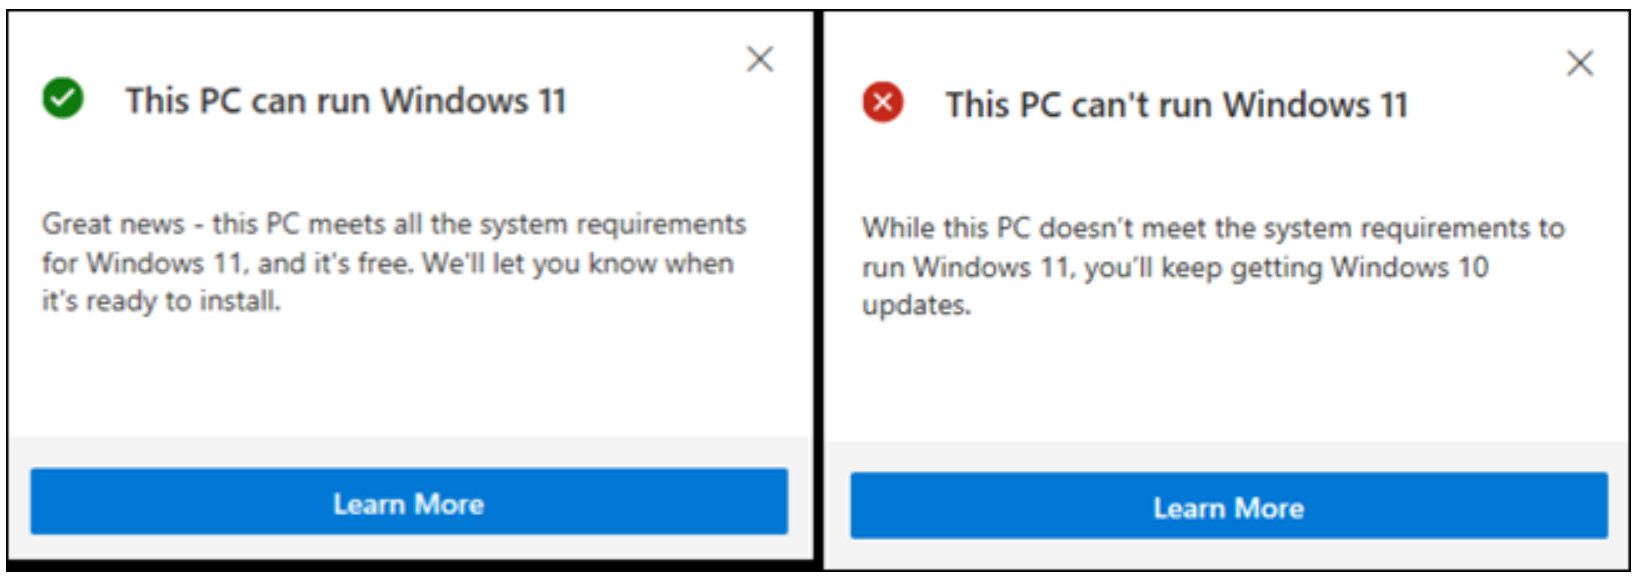Click the "This PC can't run Windows 11" heading
Screen dimensions: 1635x579
pyautogui.click(x=1176, y=105)
